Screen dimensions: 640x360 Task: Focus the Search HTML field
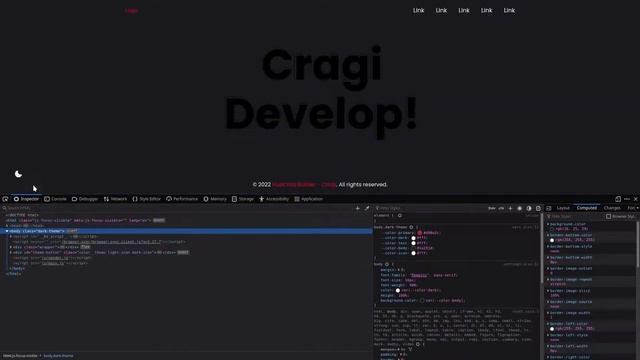[176, 208]
